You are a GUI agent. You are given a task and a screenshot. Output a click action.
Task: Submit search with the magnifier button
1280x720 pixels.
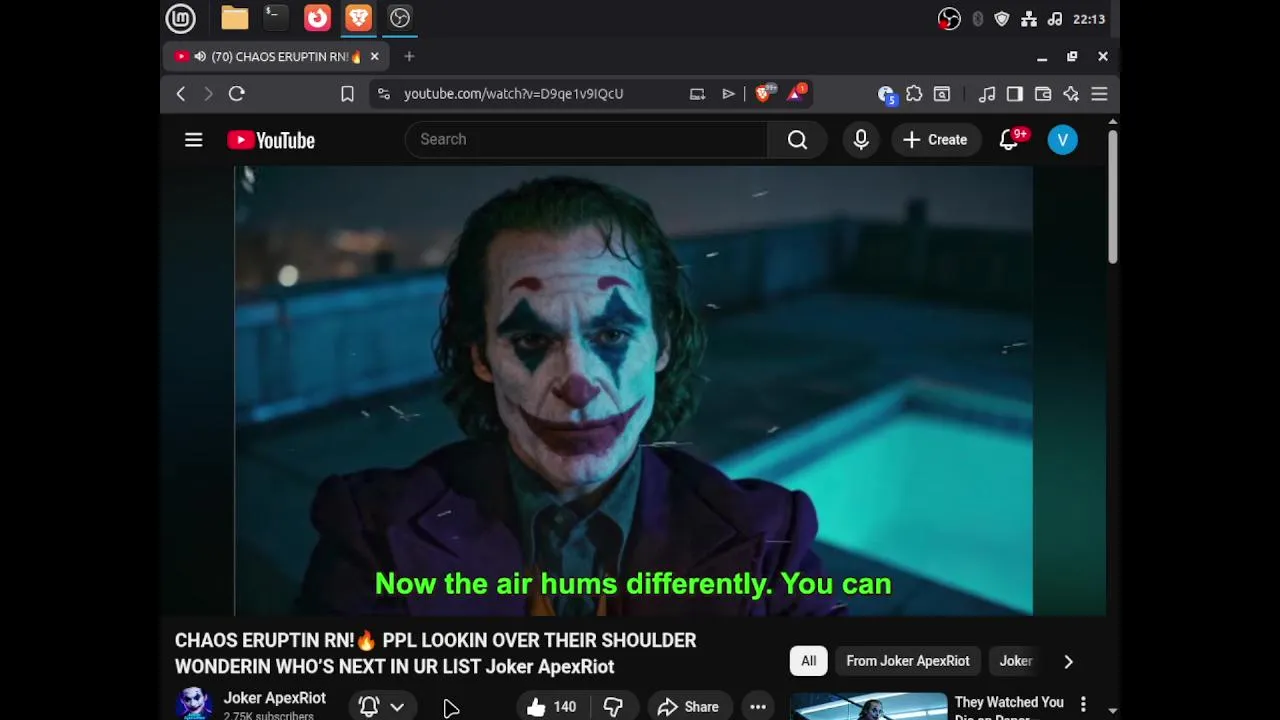797,140
